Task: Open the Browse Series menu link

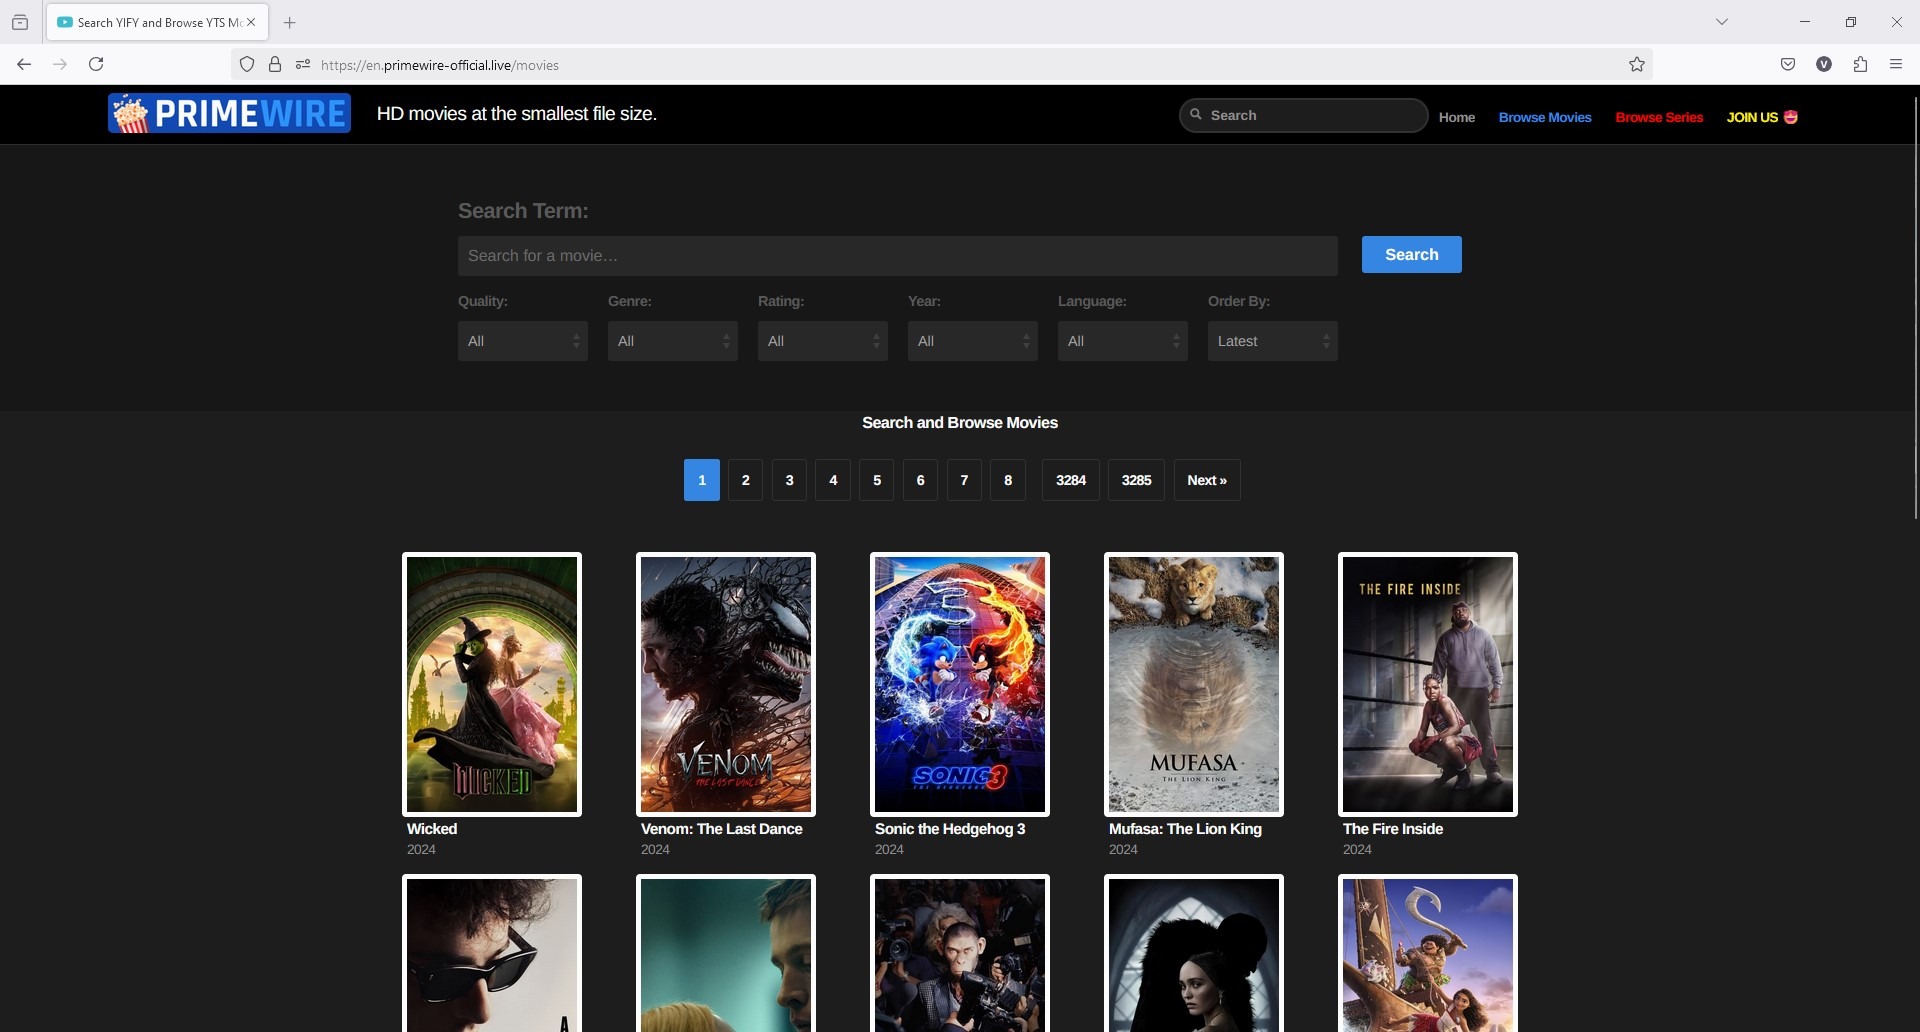Action: click(x=1659, y=117)
